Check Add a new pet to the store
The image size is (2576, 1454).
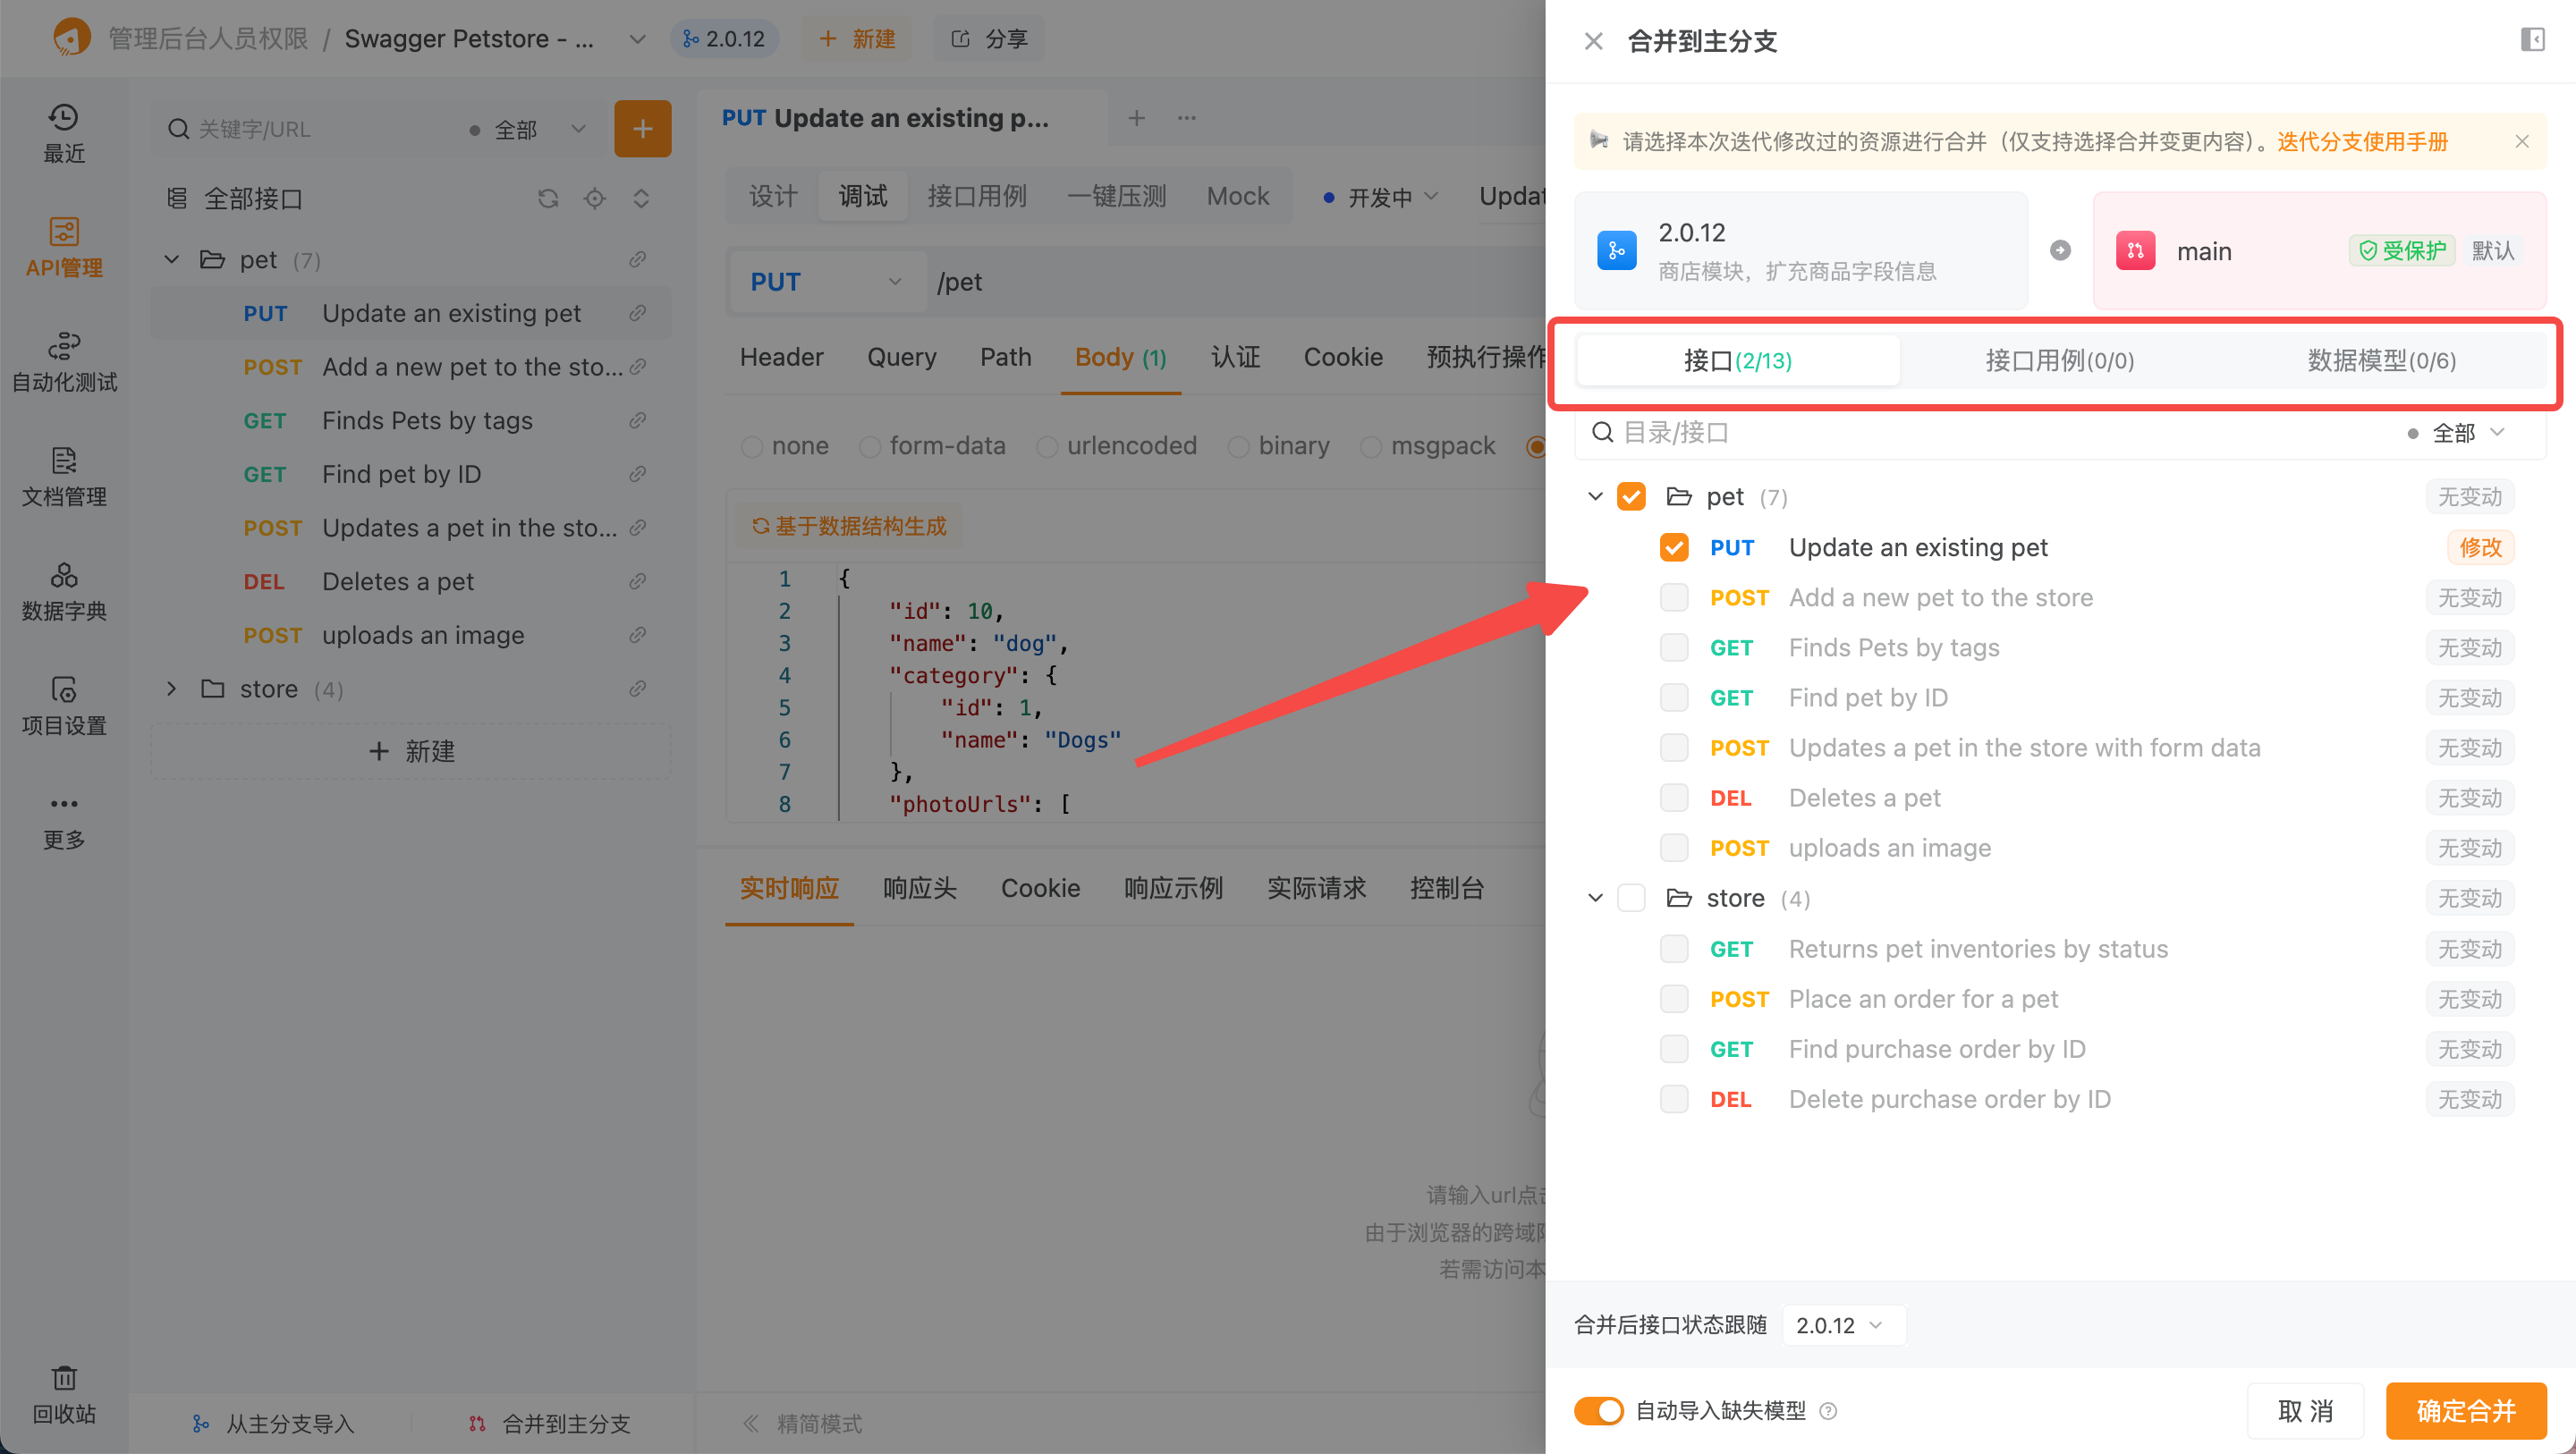[1674, 597]
